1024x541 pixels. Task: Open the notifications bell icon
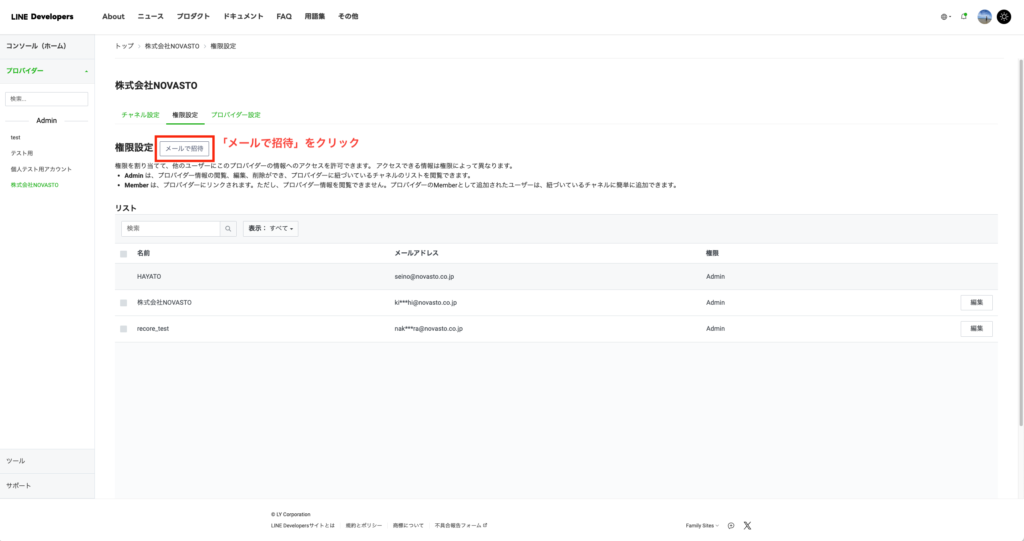click(x=963, y=17)
